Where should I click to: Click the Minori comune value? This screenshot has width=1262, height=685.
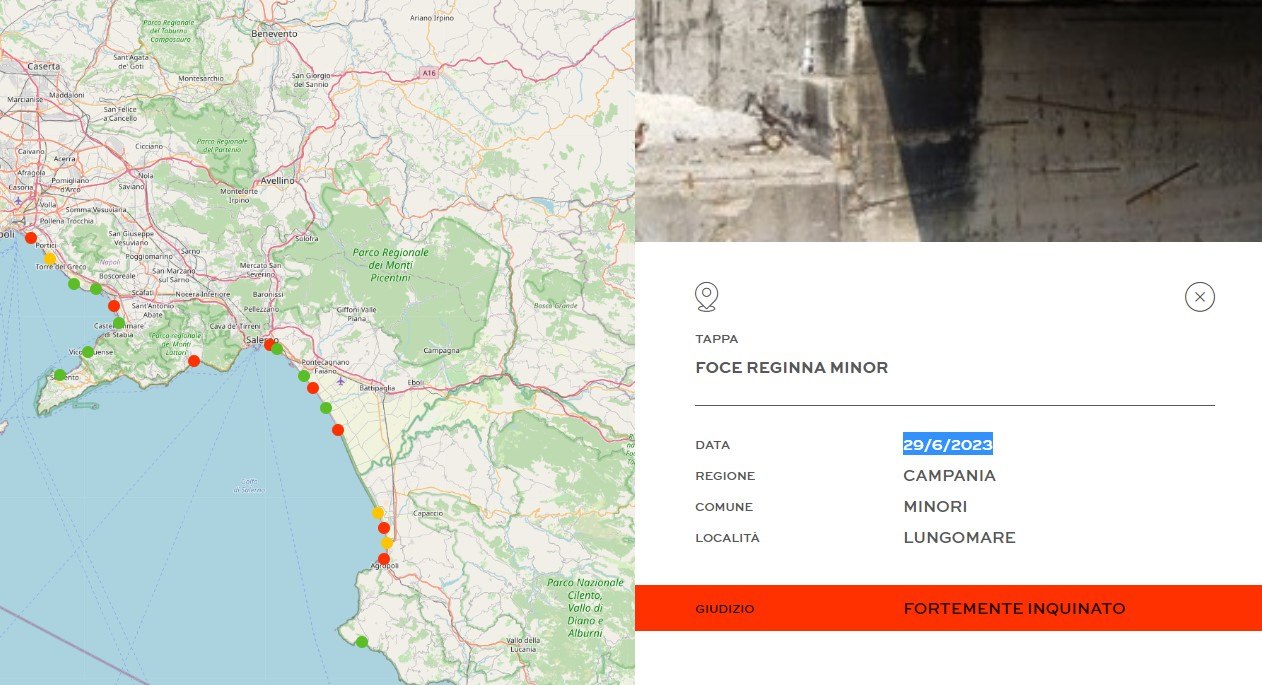(x=934, y=507)
